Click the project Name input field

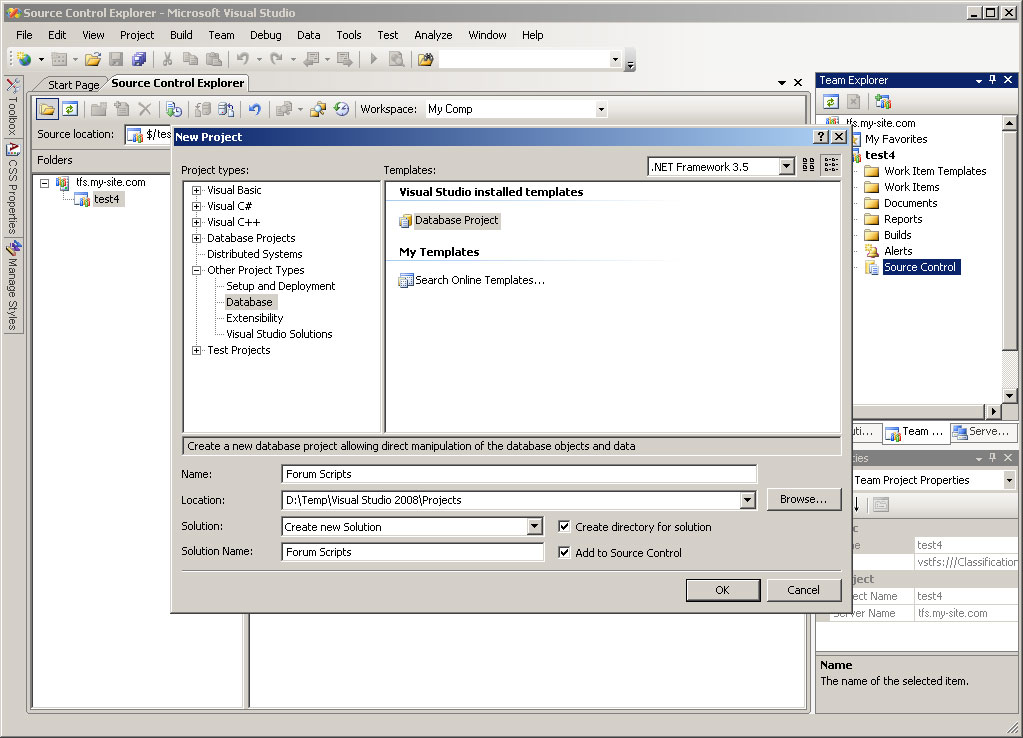[x=519, y=474]
